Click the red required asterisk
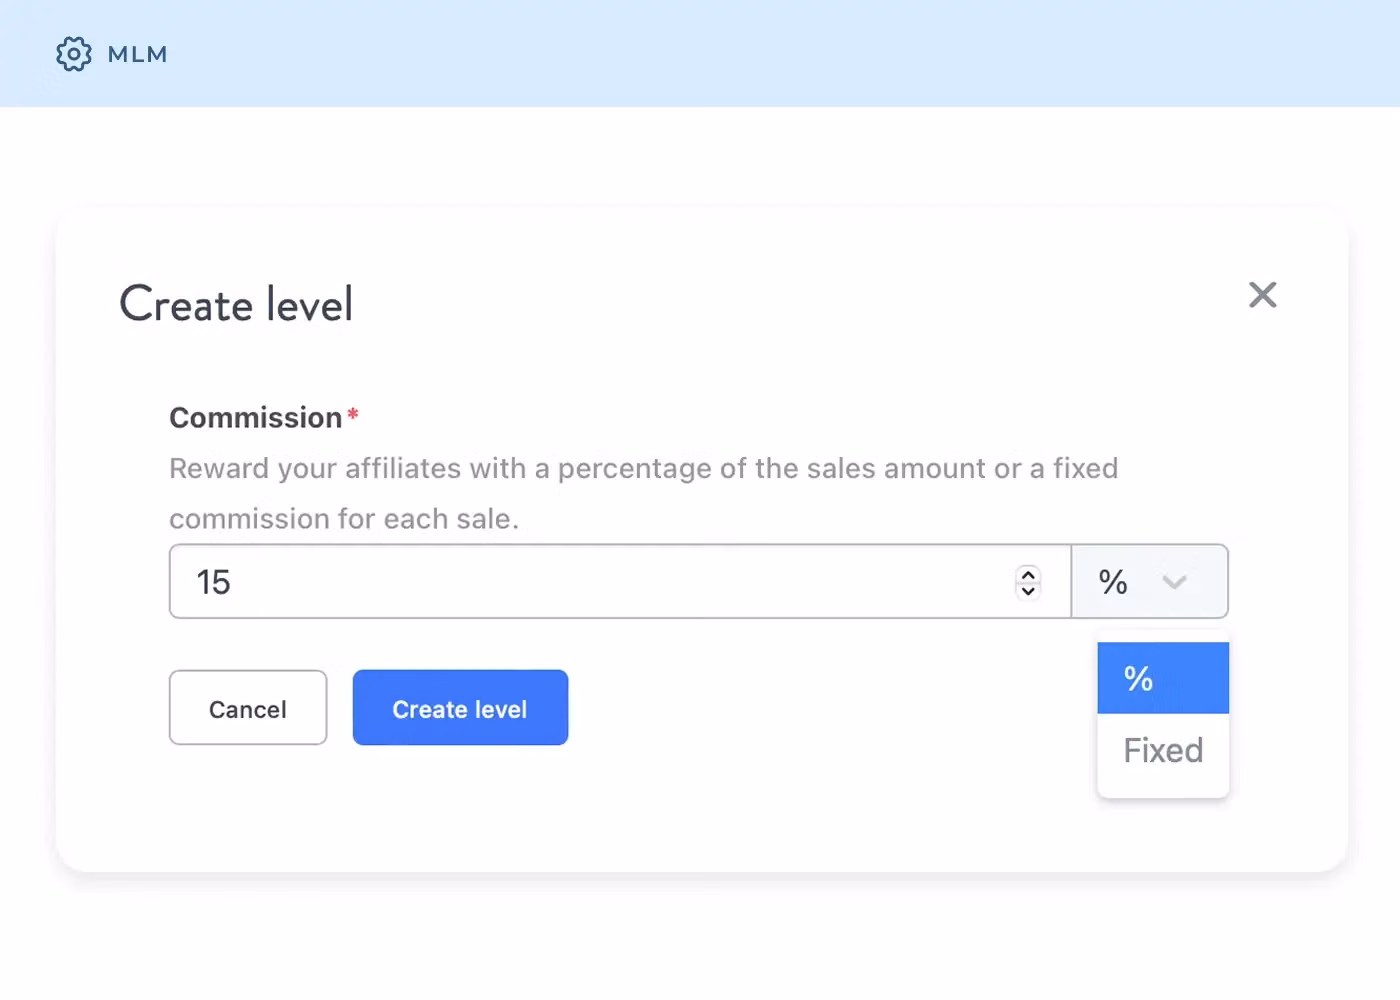Screen dimensions: 1400x1000 (x=353, y=414)
